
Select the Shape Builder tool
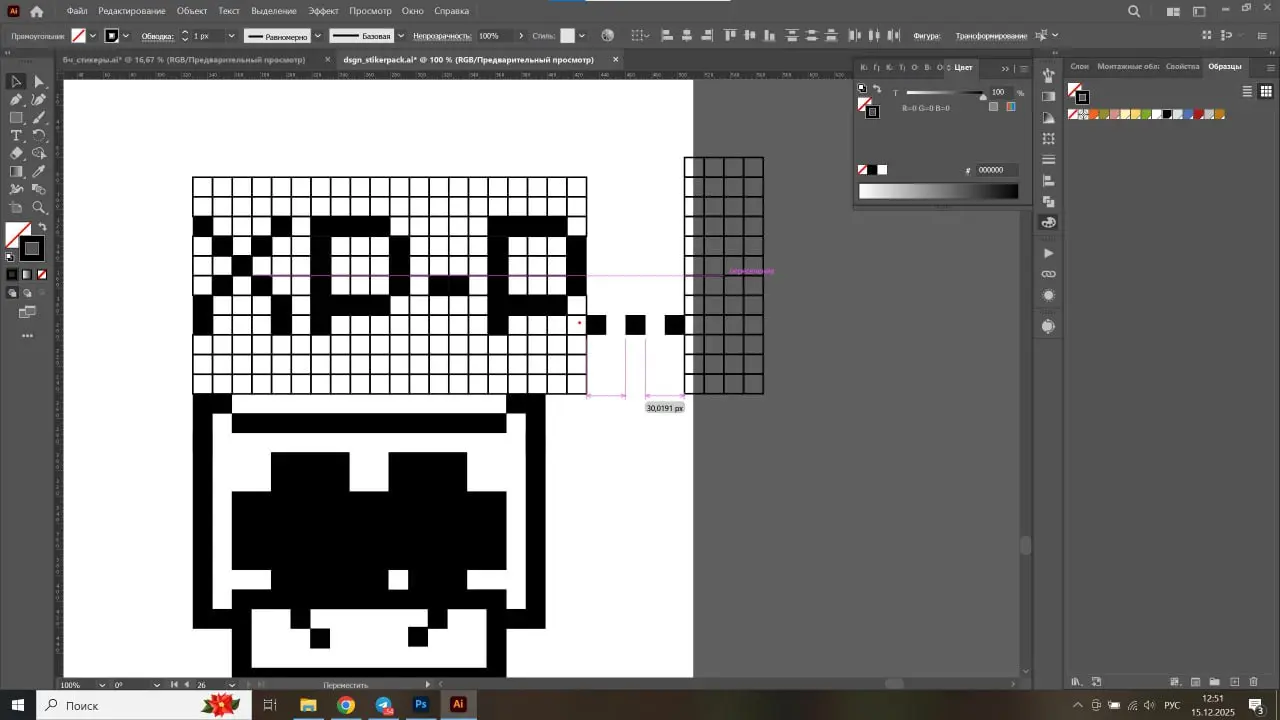(39, 154)
